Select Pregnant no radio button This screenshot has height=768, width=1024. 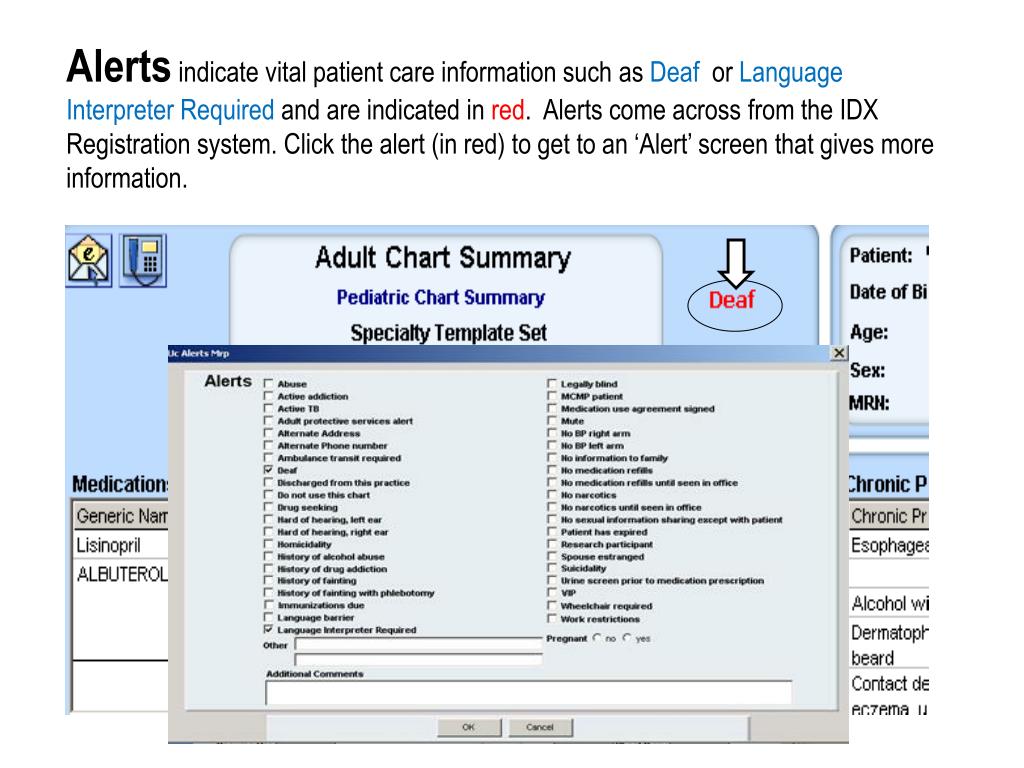[597, 637]
